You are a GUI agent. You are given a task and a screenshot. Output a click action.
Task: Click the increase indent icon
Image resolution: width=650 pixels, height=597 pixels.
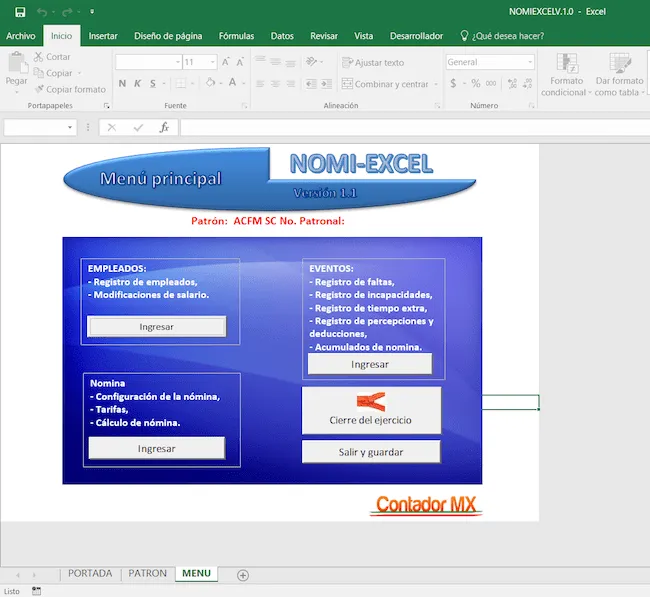coord(327,84)
